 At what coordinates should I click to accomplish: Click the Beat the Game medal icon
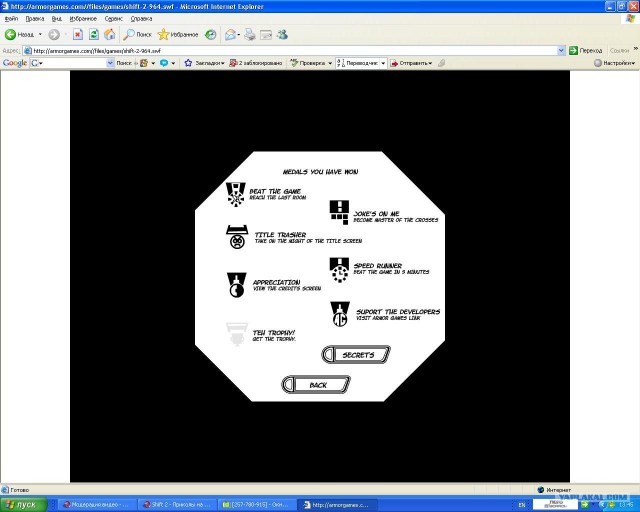click(x=236, y=194)
